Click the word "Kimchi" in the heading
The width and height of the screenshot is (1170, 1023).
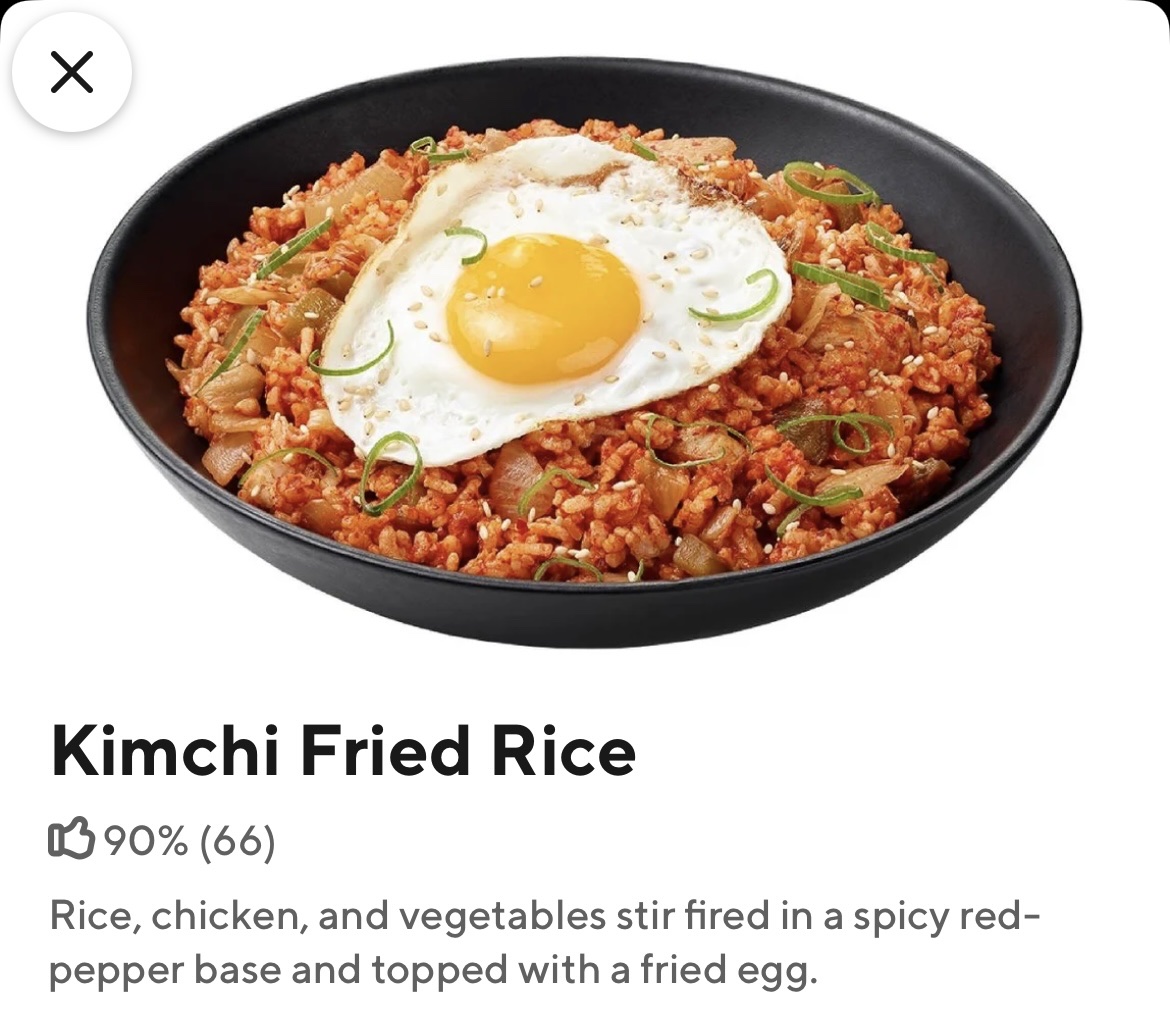point(165,750)
